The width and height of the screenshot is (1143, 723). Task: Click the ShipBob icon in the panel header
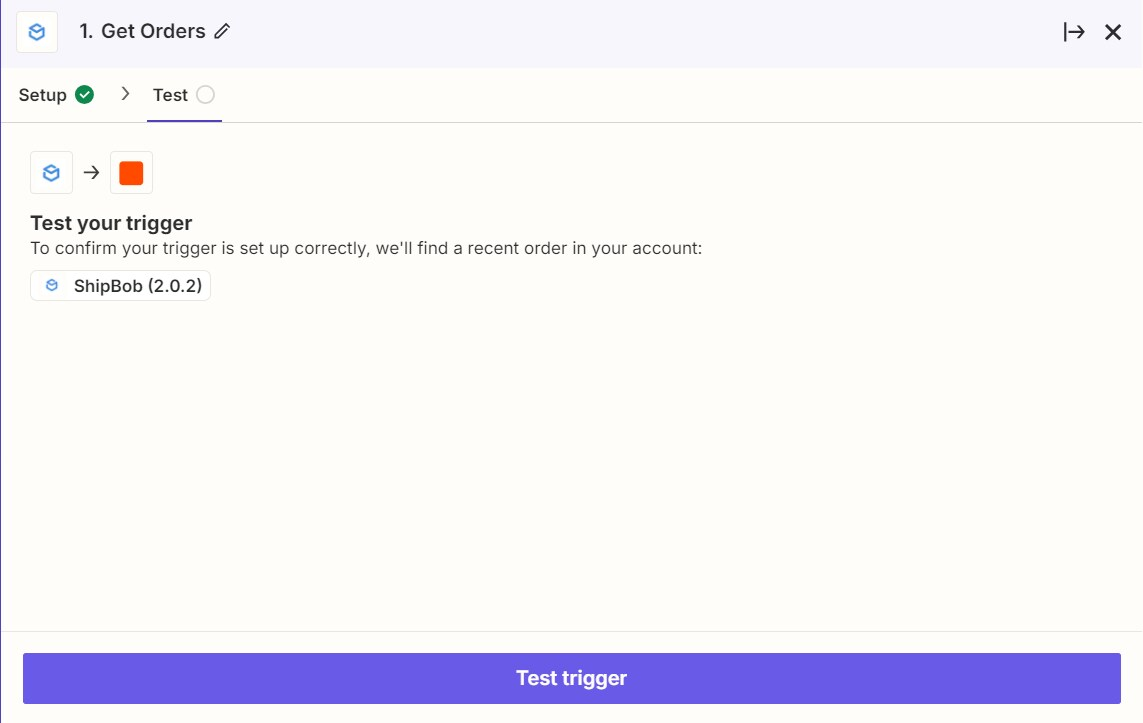pyautogui.click(x=36, y=31)
